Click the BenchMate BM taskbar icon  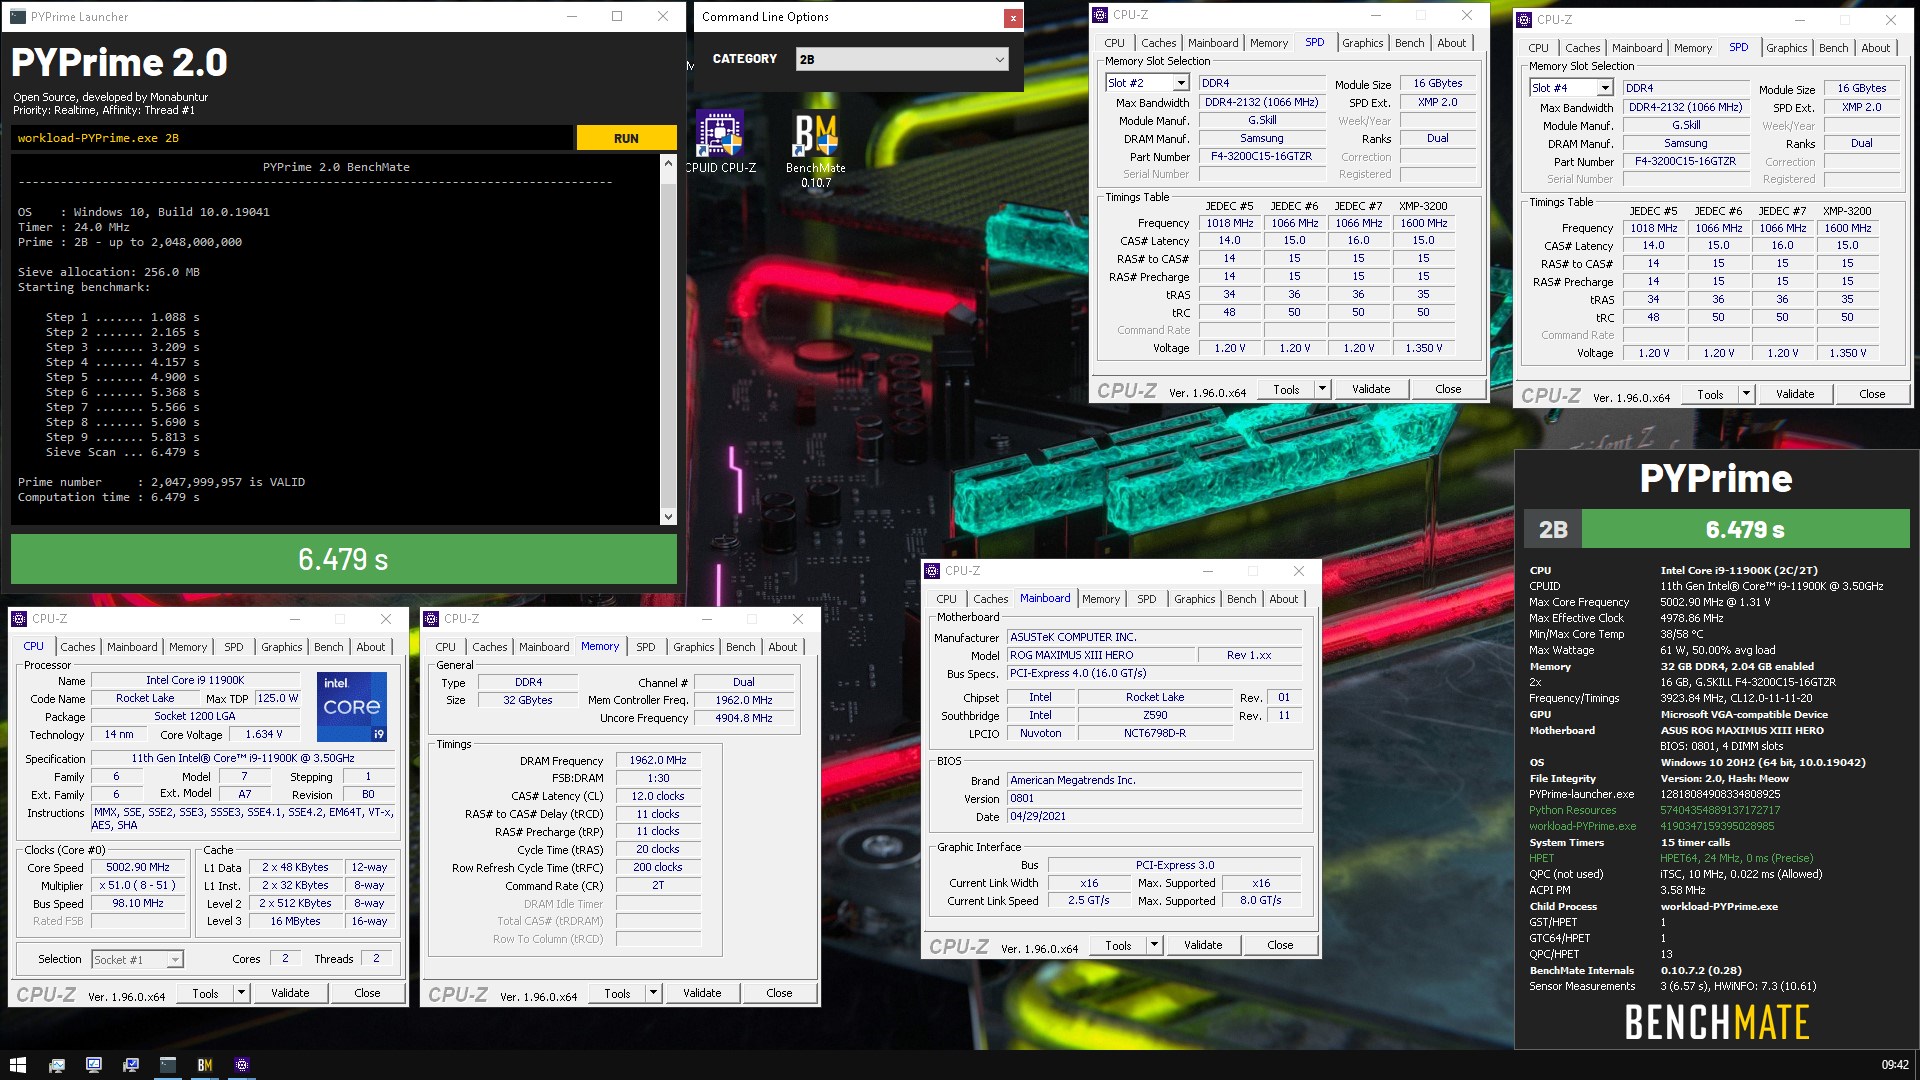[x=204, y=1065]
